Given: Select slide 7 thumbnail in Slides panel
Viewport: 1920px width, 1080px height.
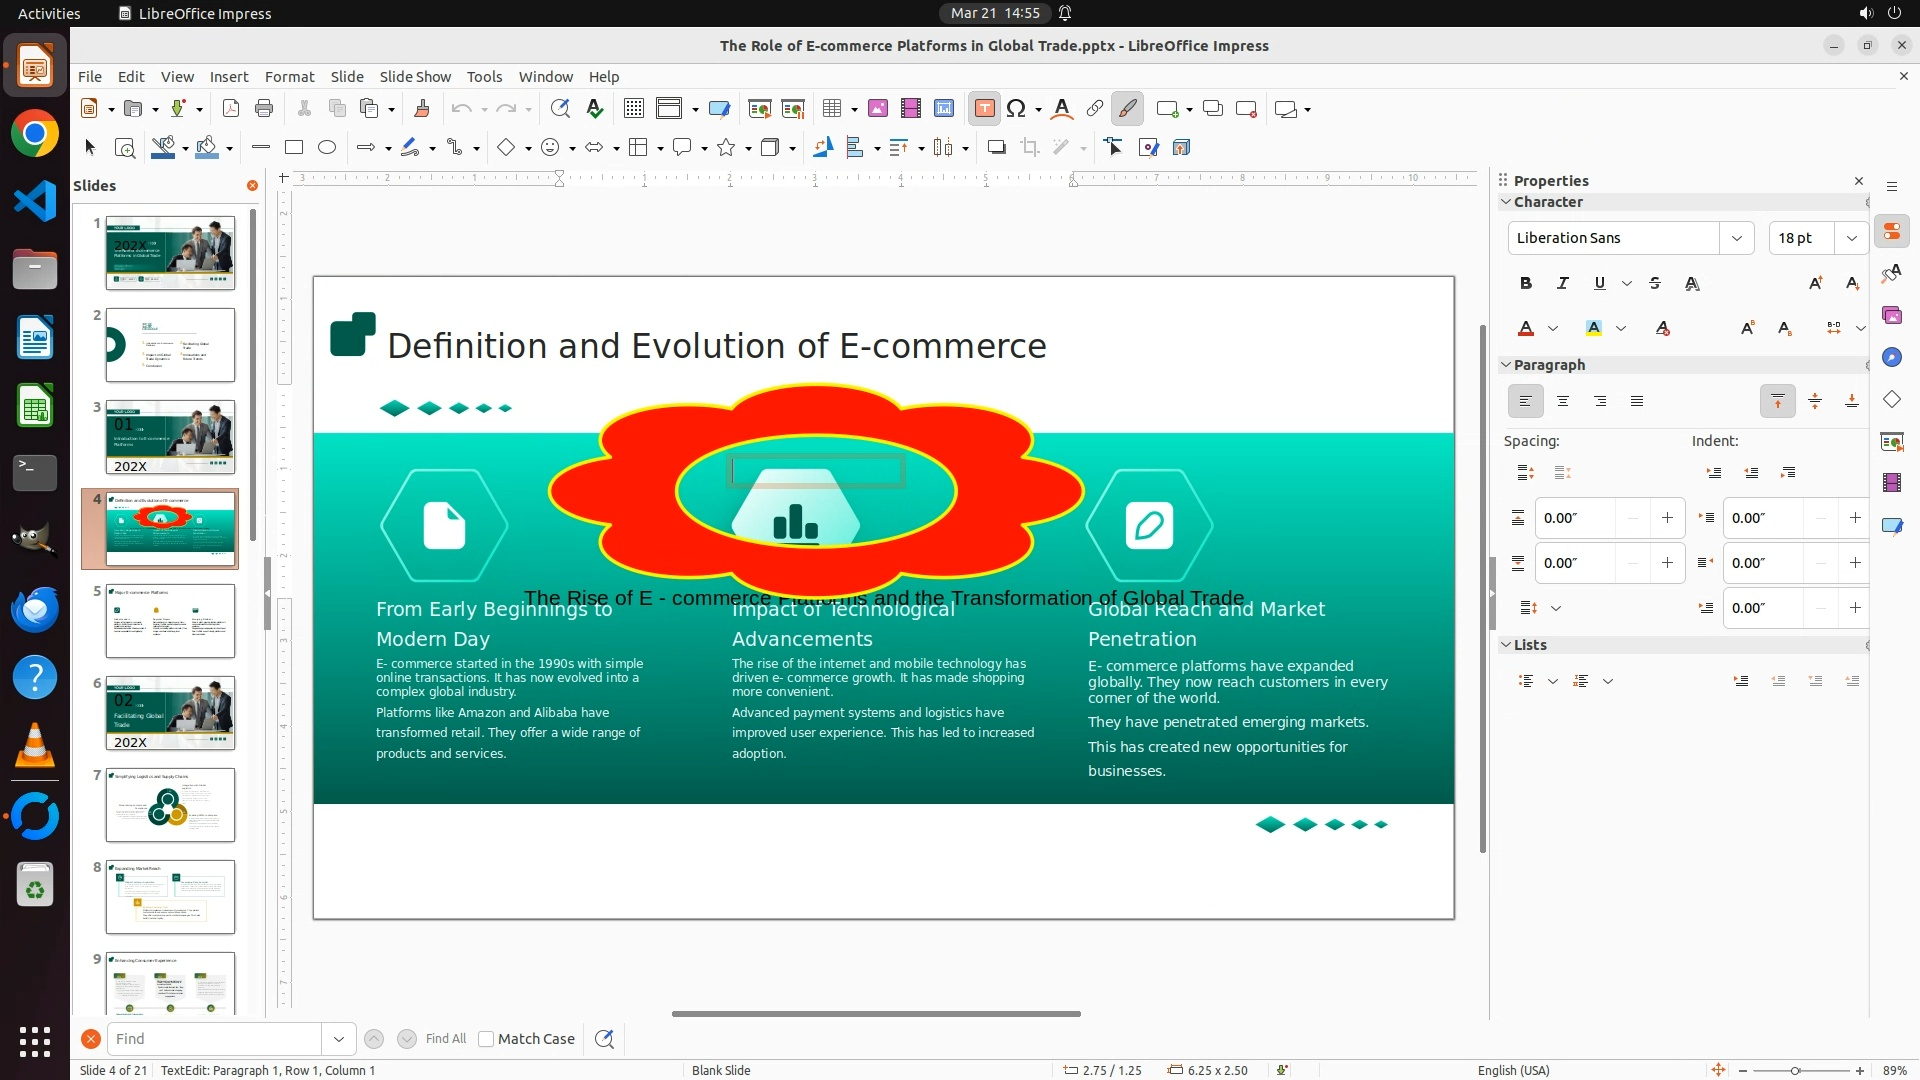Looking at the screenshot, I should (170, 805).
